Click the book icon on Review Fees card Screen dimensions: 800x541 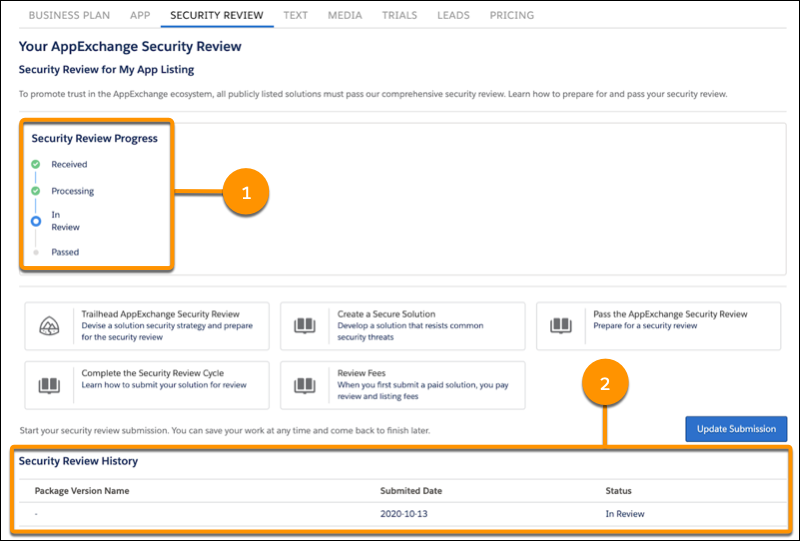pos(305,385)
